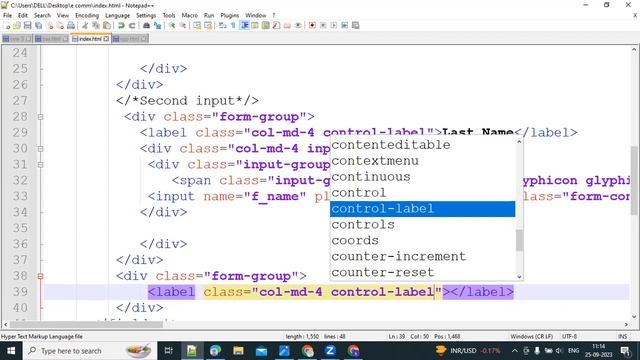Collapse the fold marker at line 31
This screenshot has height=360, width=640.
pyautogui.click(x=40, y=165)
